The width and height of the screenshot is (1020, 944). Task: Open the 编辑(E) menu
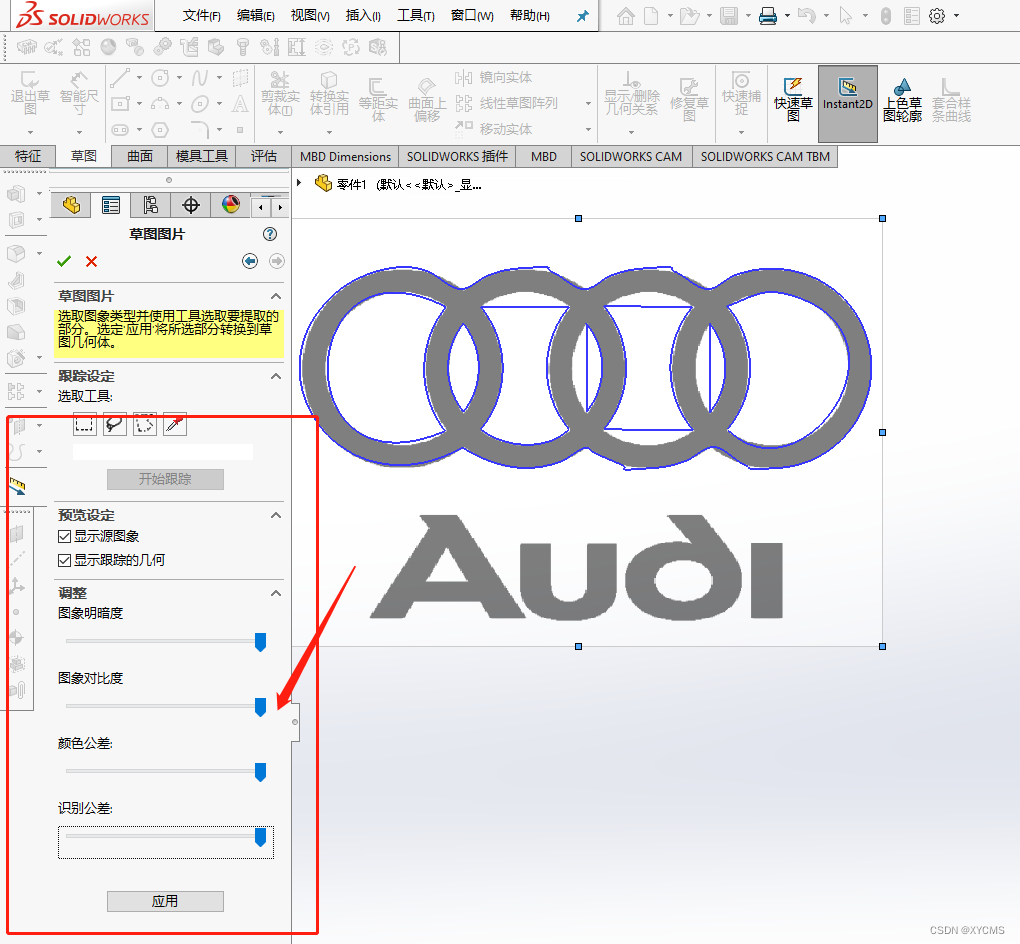256,16
